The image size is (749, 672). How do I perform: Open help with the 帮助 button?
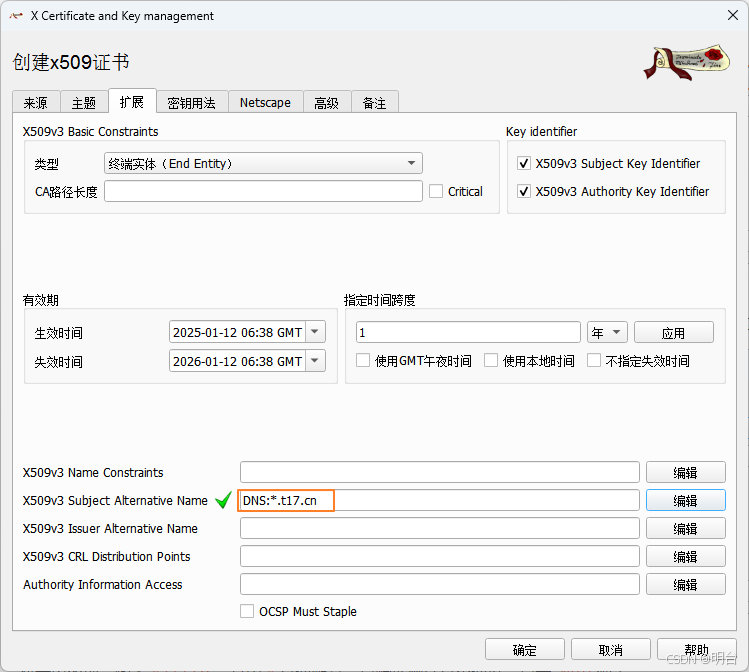696,650
